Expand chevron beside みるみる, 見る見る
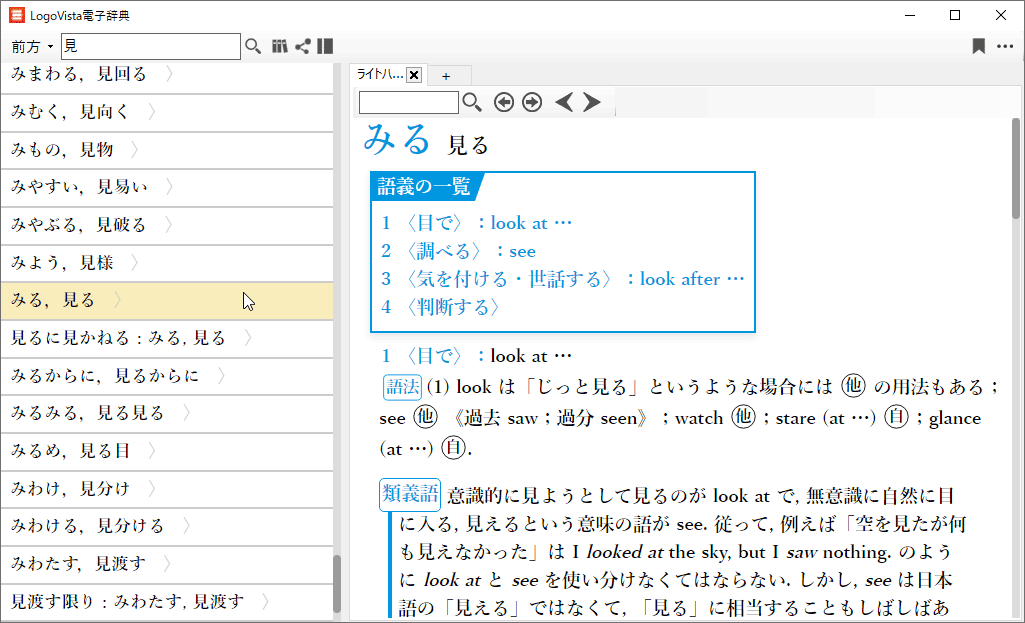This screenshot has width=1025, height=623. coord(186,413)
